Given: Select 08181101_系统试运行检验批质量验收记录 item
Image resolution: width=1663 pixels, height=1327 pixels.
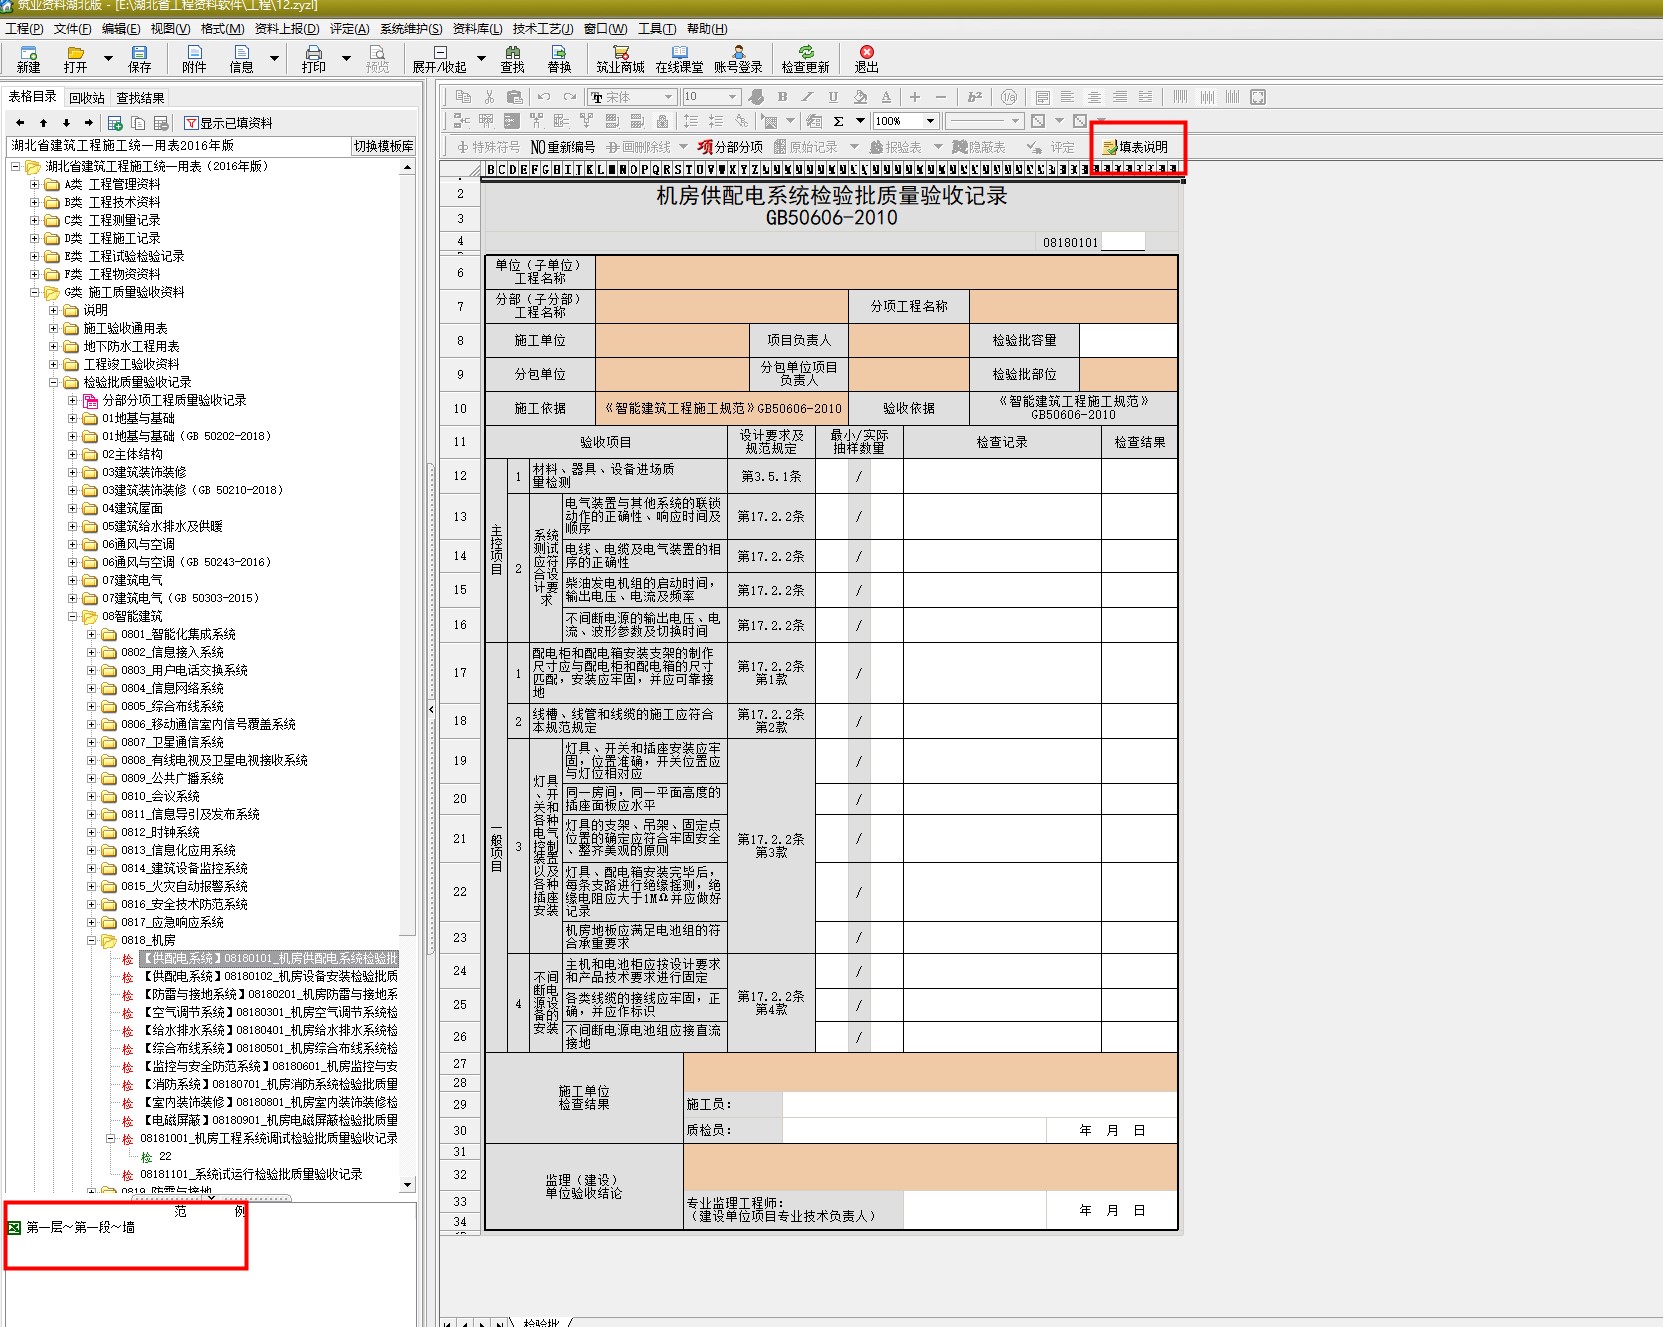Looking at the screenshot, I should coord(251,1174).
